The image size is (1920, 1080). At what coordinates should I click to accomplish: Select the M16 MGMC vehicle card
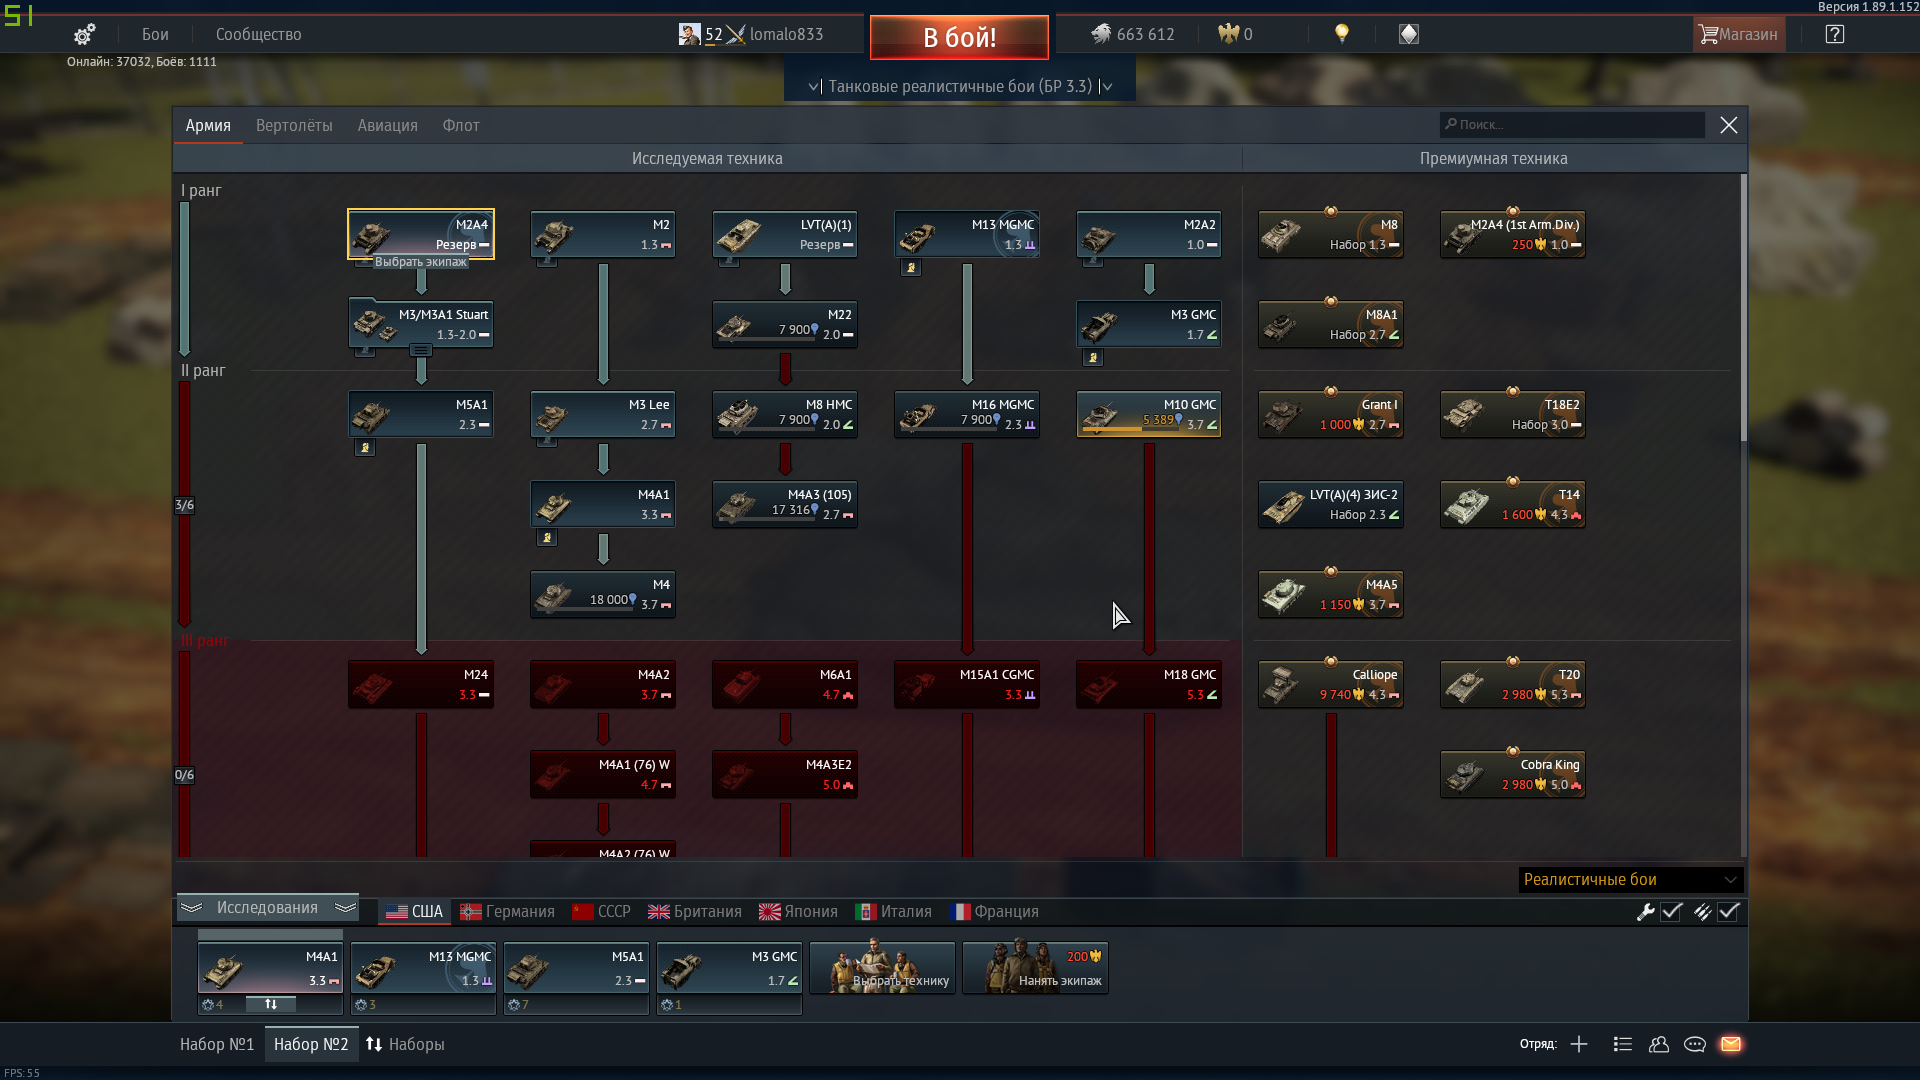pyautogui.click(x=967, y=414)
